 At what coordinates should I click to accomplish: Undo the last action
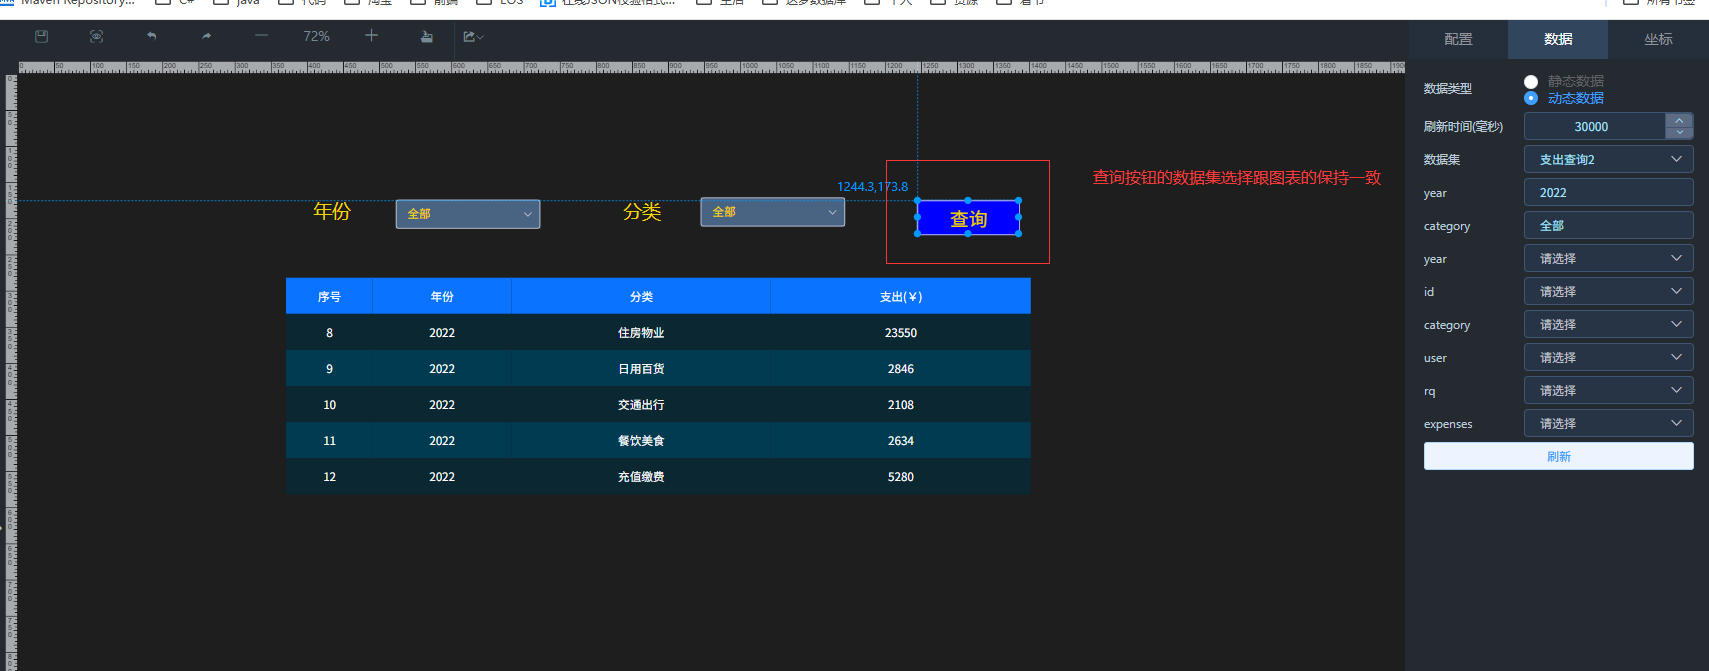coord(151,36)
